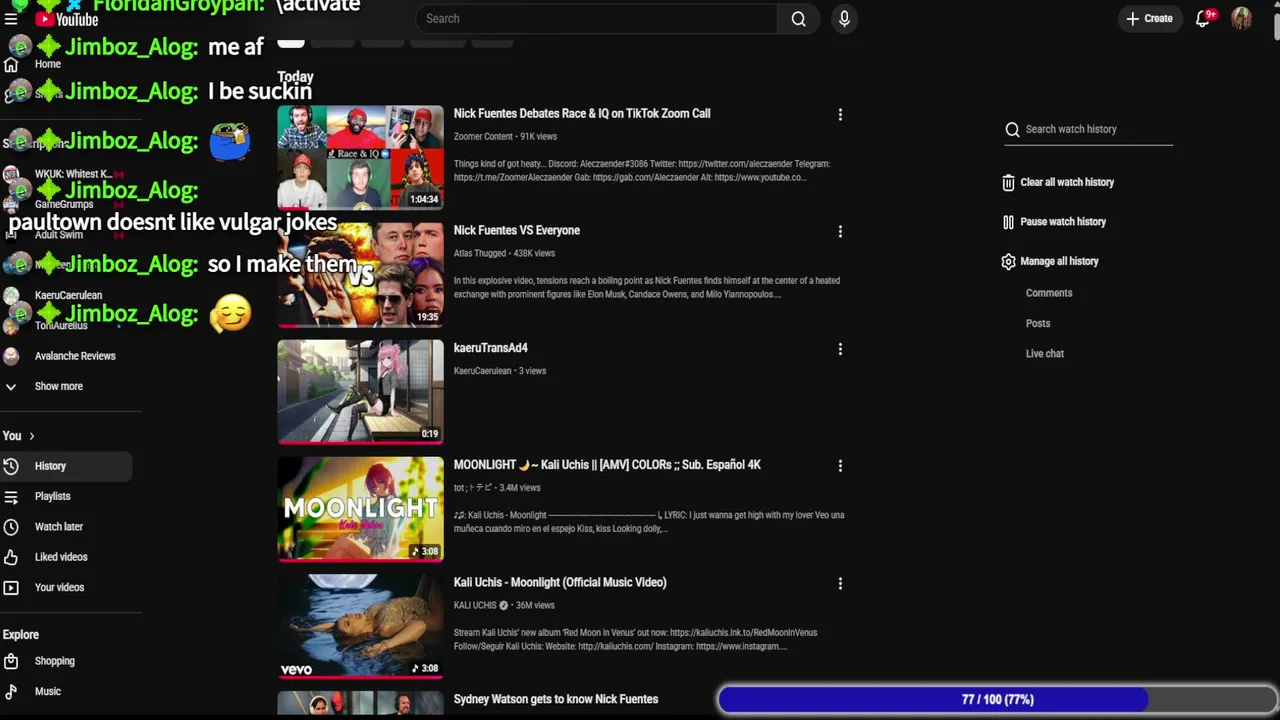The image size is (1280, 720).
Task: Click the Playlists list icon
Action: tap(11, 496)
